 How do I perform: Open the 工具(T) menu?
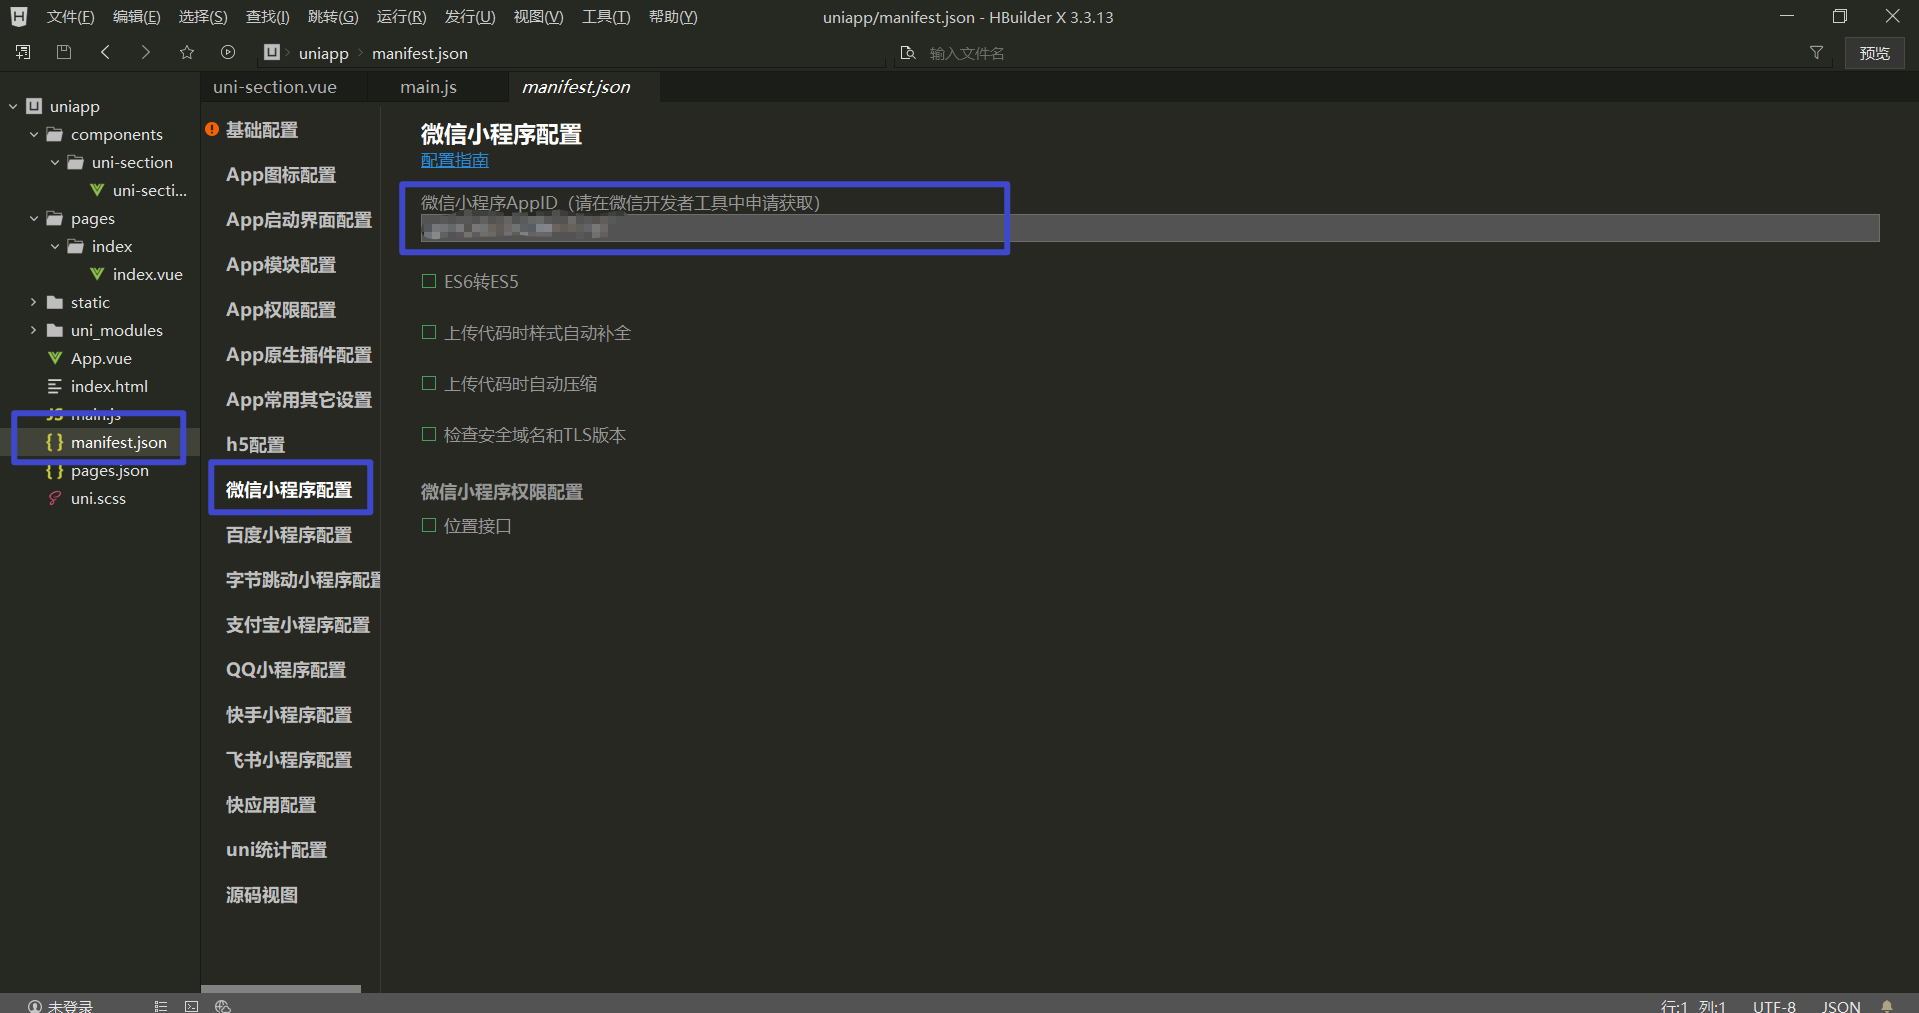[x=606, y=17]
